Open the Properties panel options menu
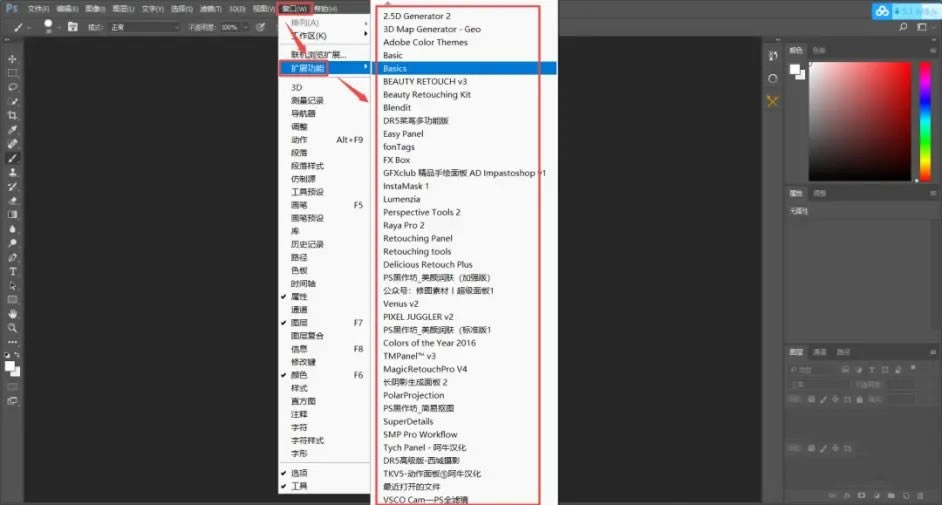The width and height of the screenshot is (942, 505). click(x=932, y=193)
